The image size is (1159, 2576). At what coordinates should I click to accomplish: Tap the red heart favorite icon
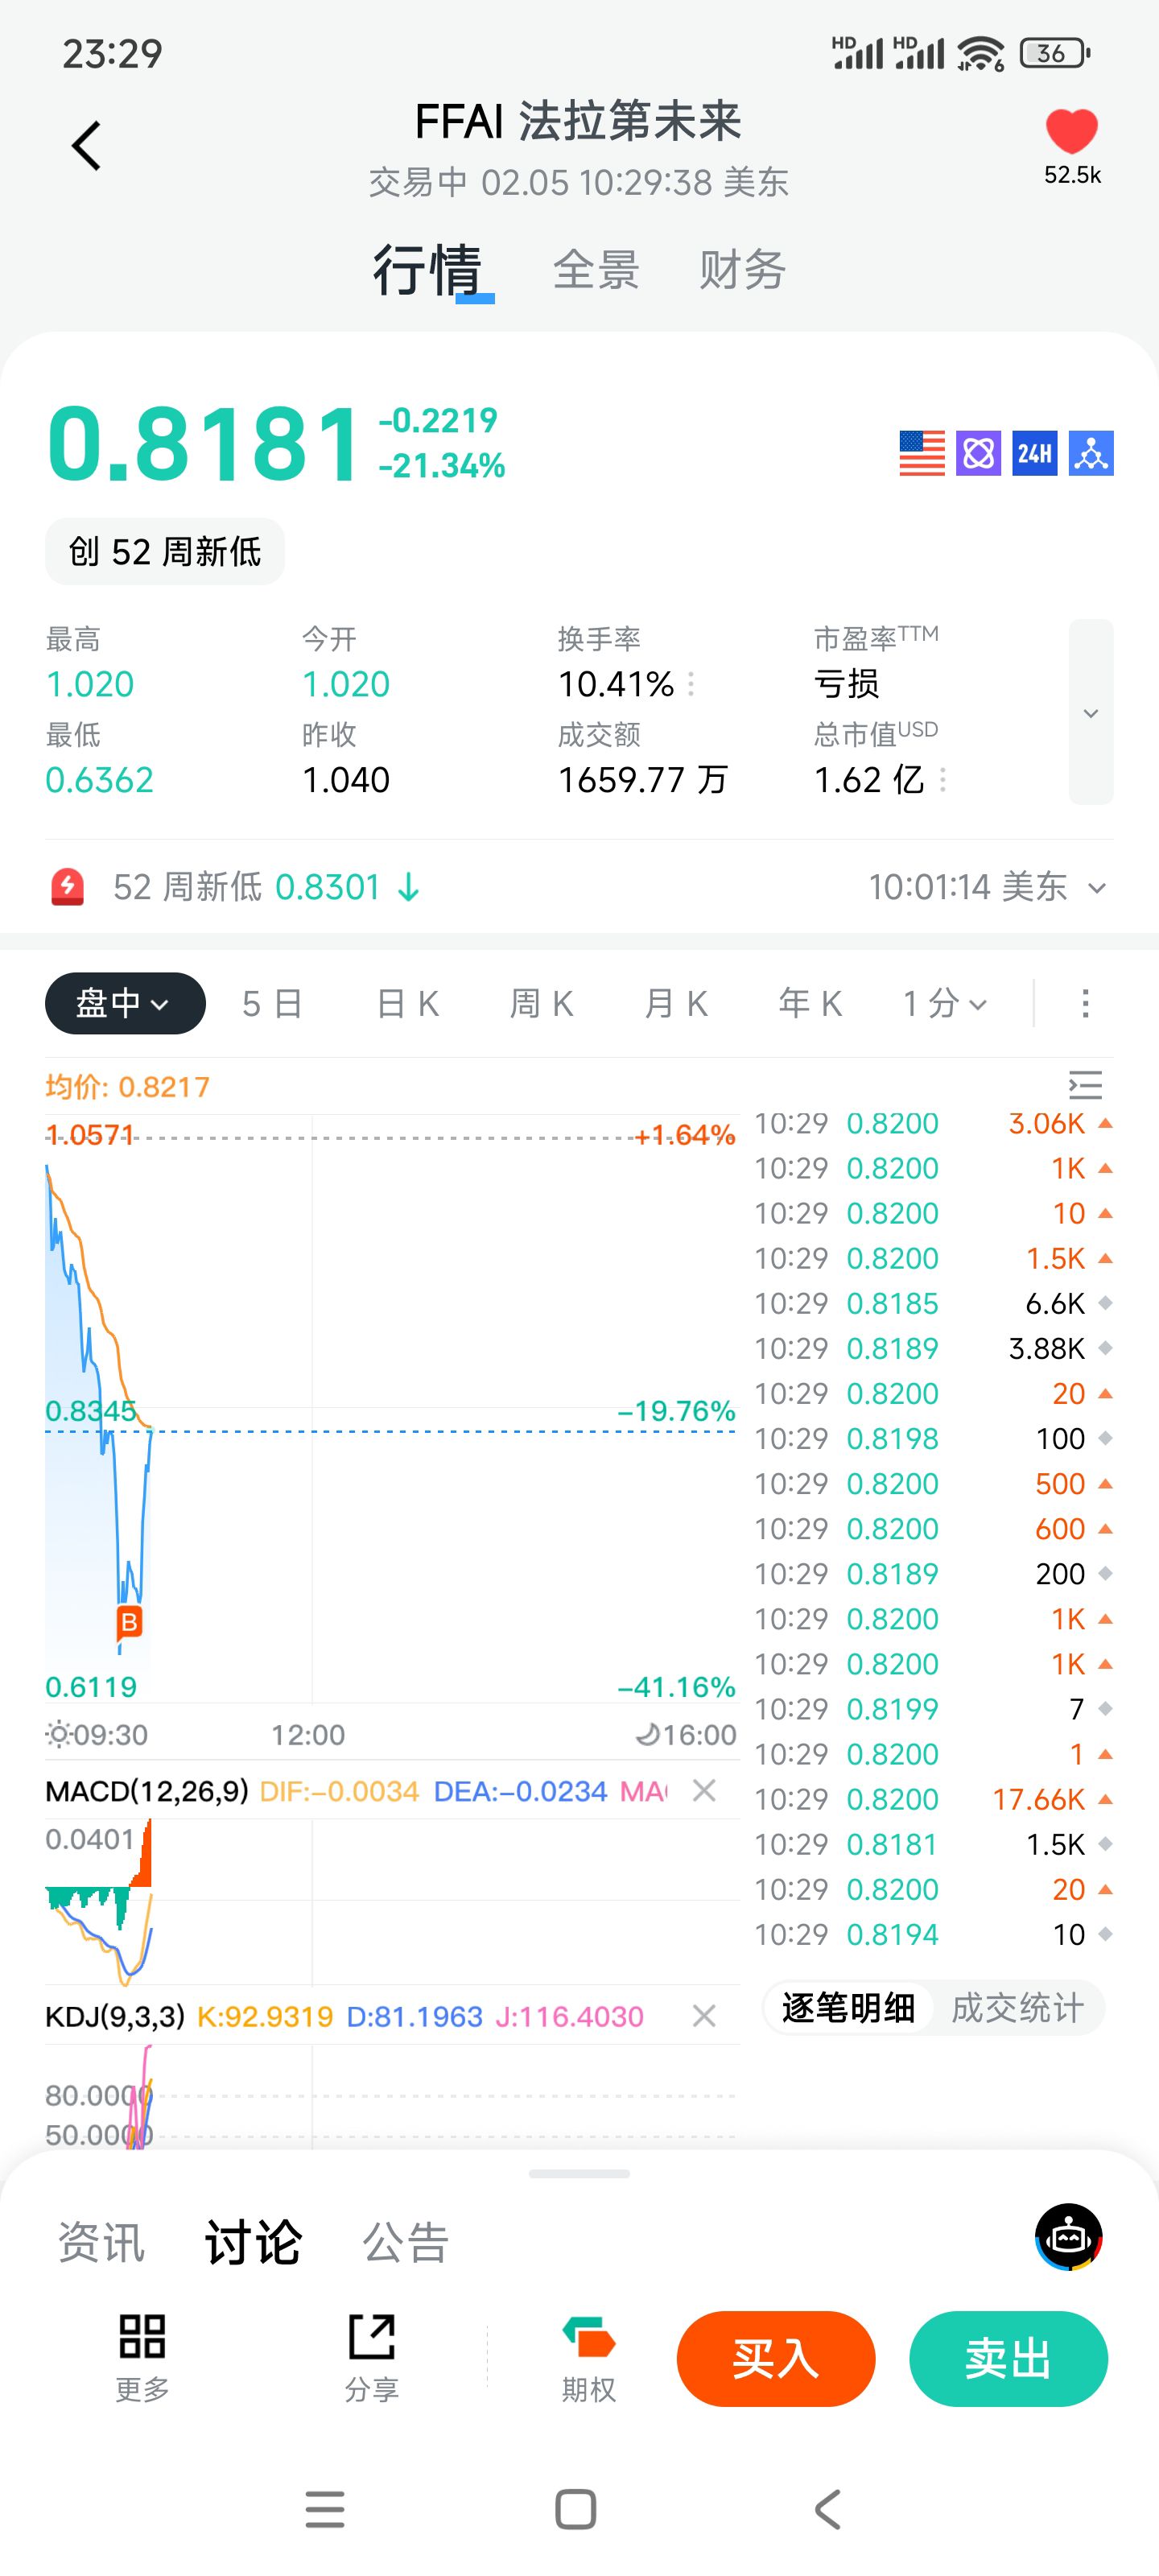[x=1071, y=132]
